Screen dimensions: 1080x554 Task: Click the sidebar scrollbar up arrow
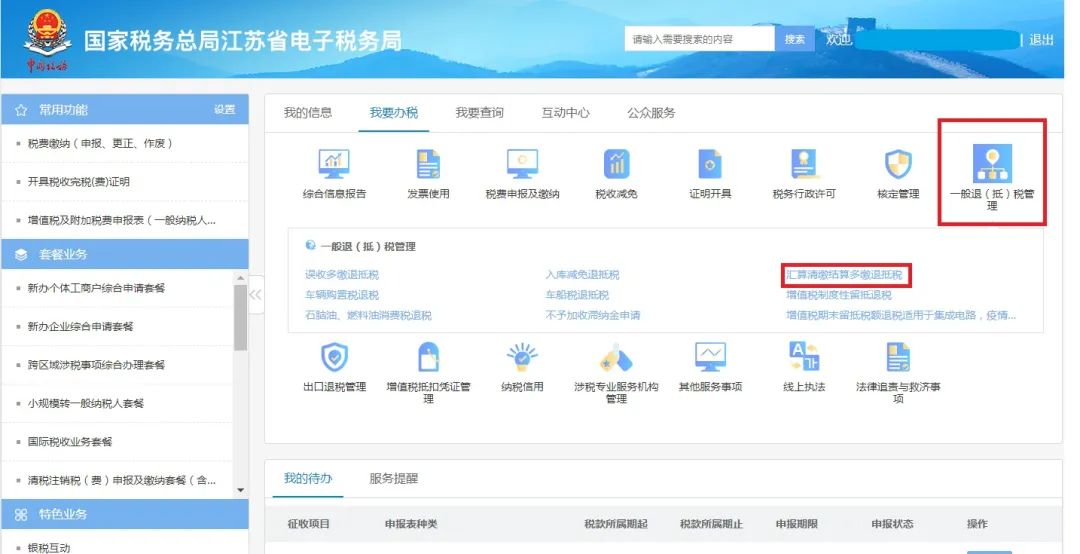240,278
